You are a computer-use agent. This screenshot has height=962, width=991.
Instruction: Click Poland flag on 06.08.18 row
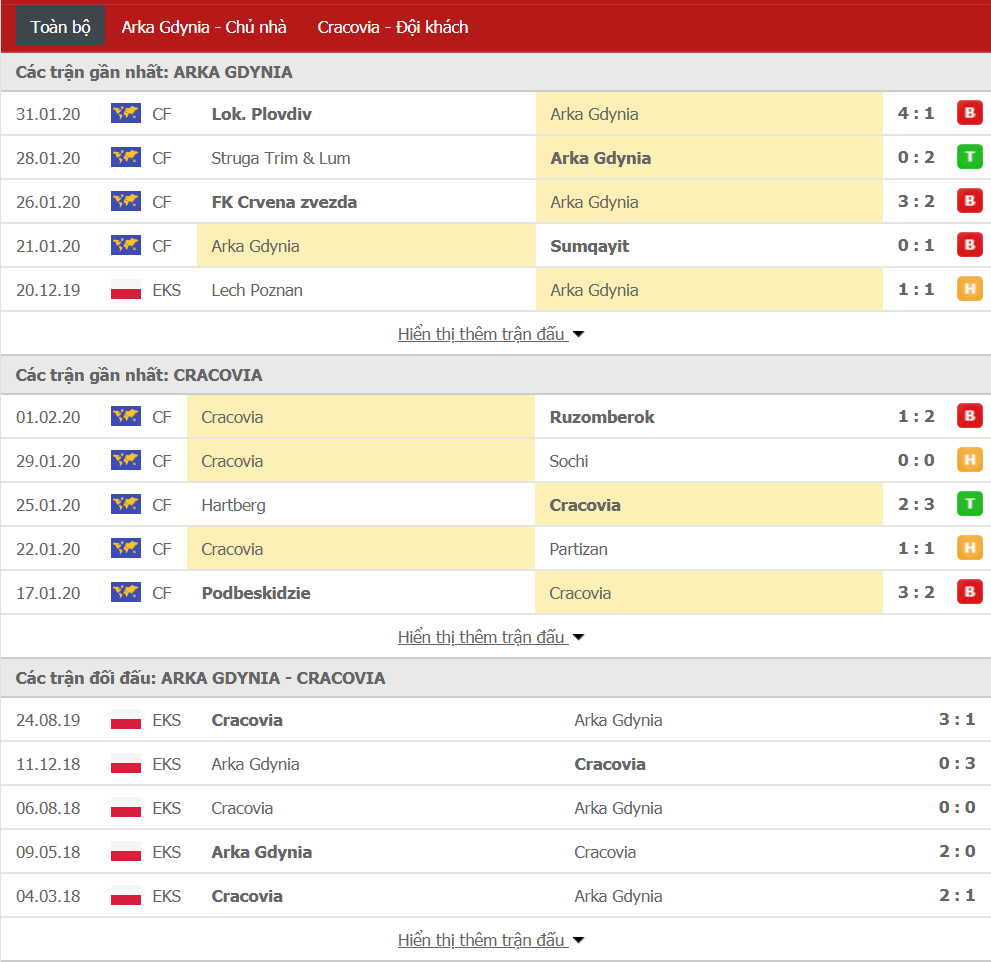click(126, 808)
